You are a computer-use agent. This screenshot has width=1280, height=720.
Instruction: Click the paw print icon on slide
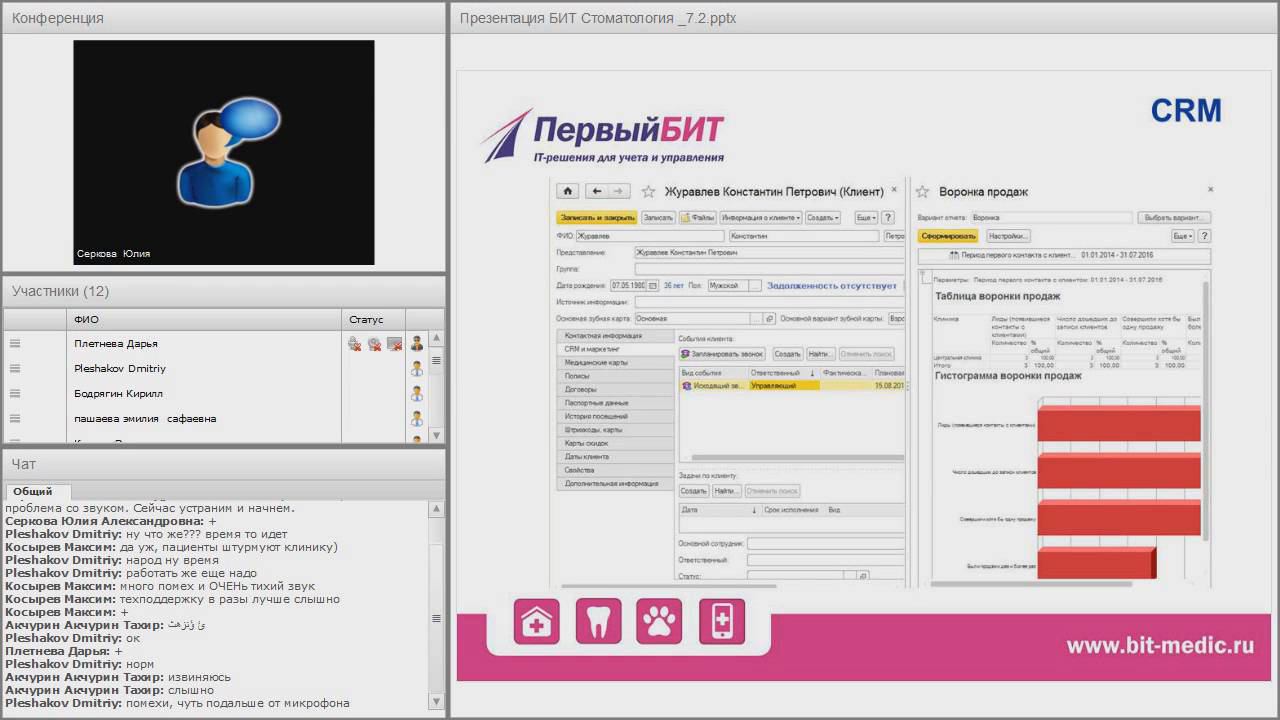tap(660, 621)
